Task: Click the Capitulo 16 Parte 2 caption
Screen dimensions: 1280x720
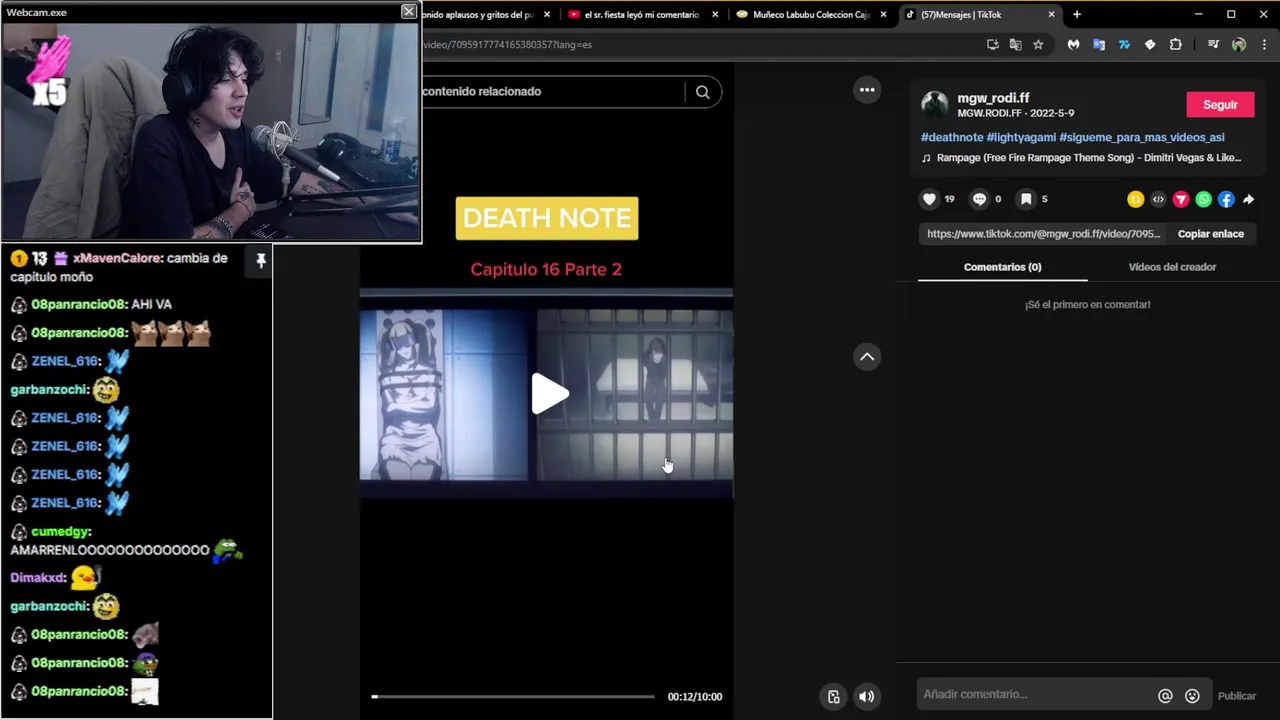Action: click(546, 269)
